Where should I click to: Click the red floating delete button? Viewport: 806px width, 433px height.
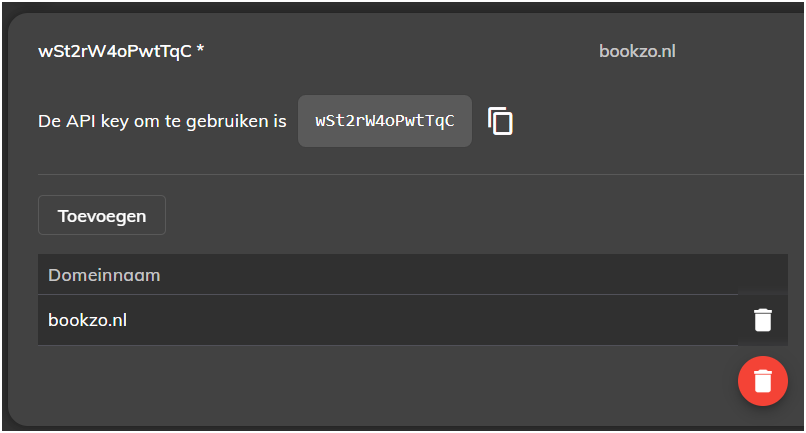[x=763, y=381]
